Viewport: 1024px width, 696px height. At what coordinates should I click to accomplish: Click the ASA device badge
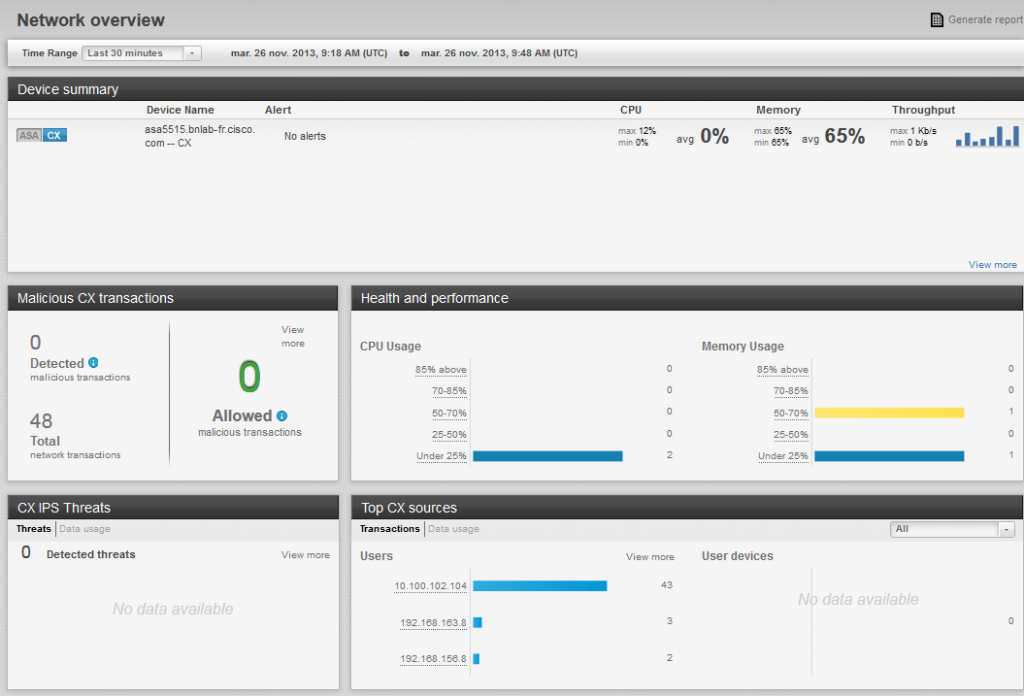(x=29, y=135)
